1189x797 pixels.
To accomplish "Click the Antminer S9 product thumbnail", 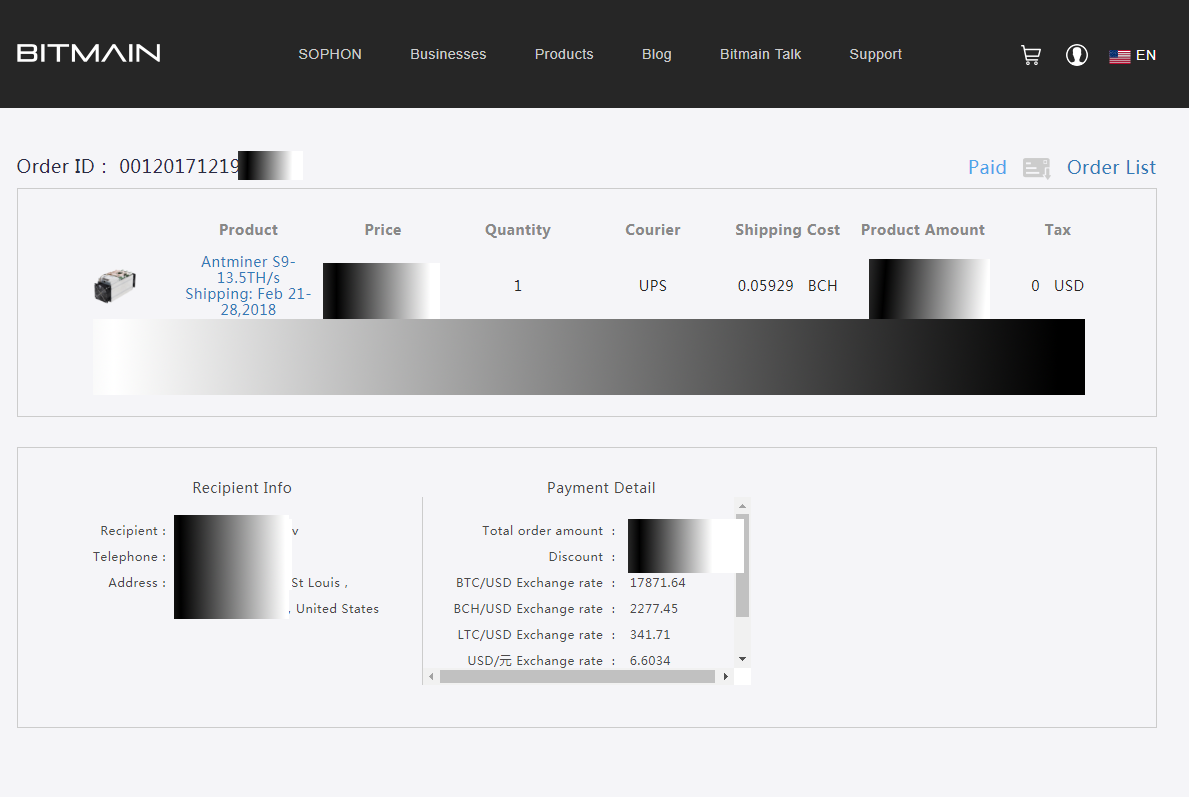I will 115,286.
